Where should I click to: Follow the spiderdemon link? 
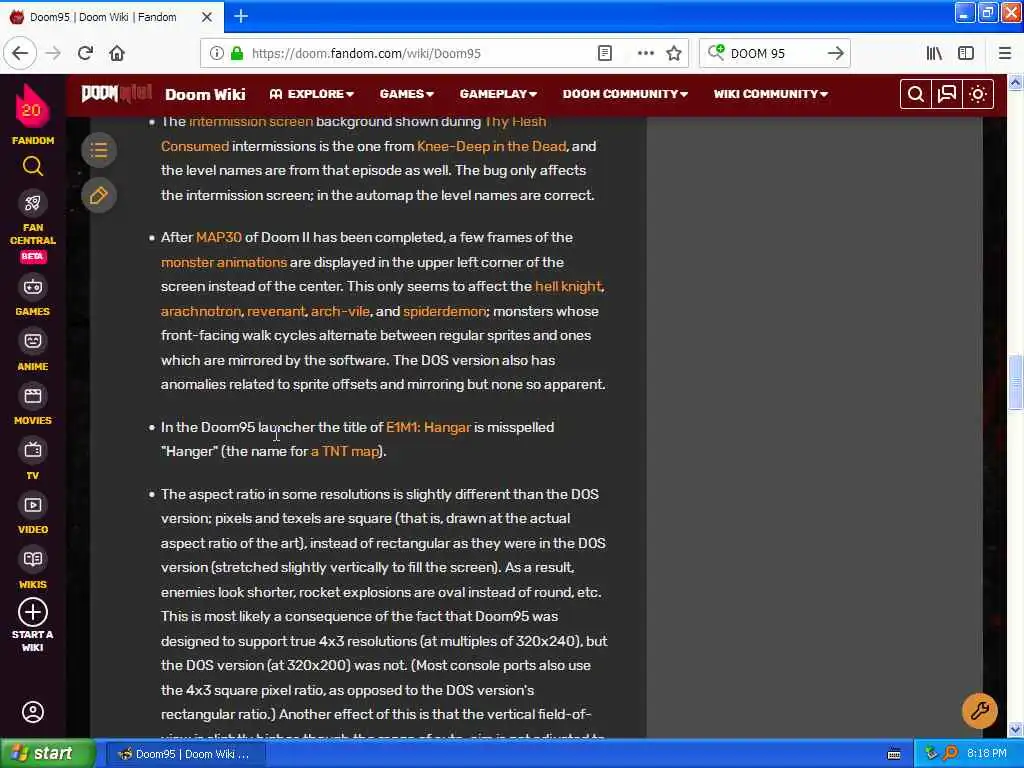[x=445, y=312]
